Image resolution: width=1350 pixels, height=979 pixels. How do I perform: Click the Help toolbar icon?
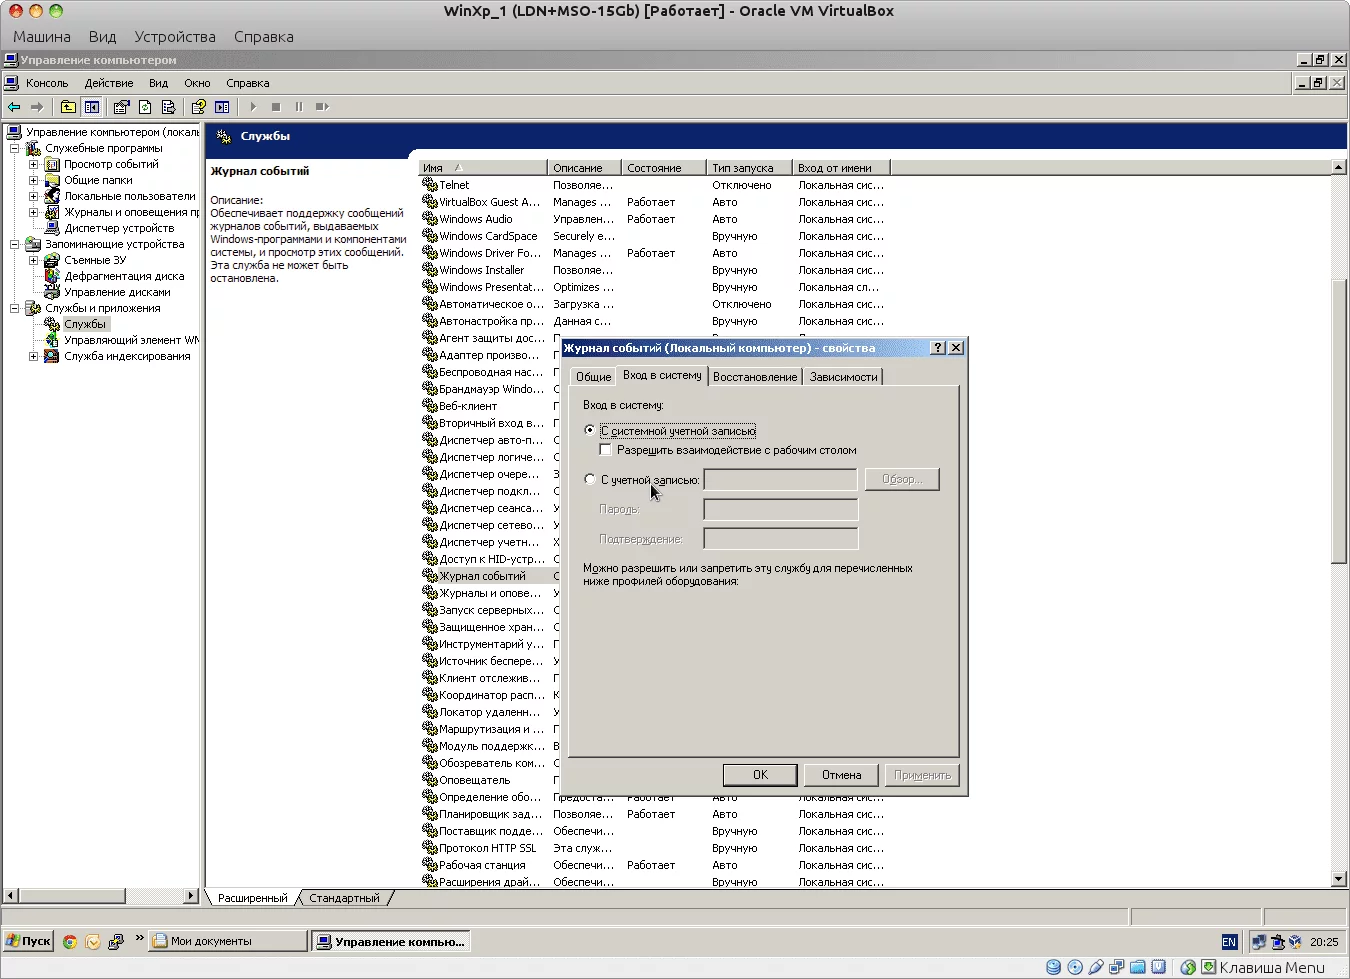tap(199, 107)
